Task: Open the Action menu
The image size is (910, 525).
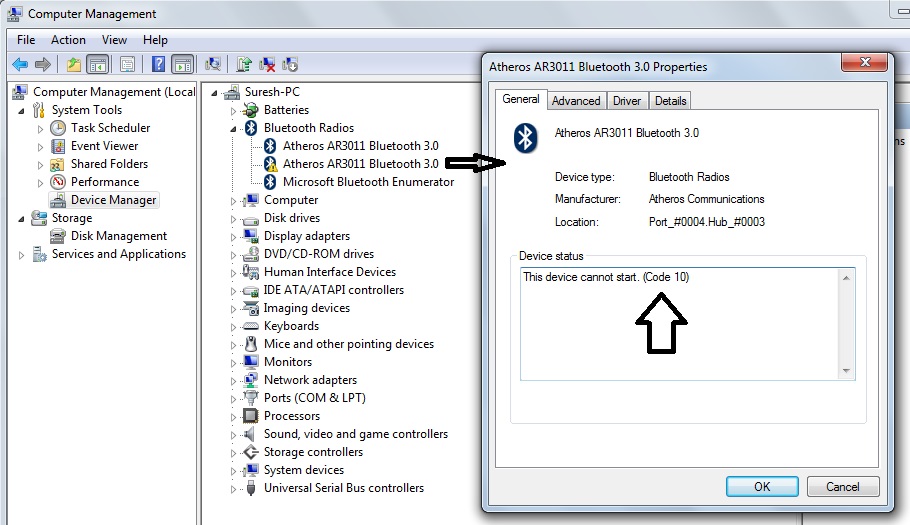Action: pos(68,39)
